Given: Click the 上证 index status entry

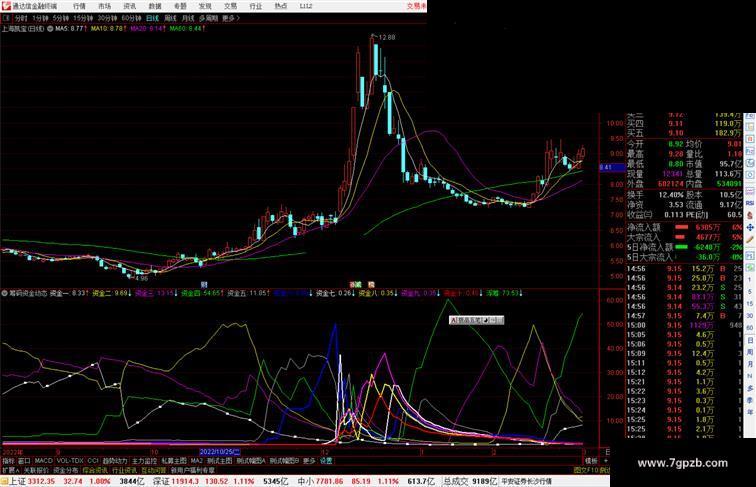Looking at the screenshot, I should click(x=76, y=481).
